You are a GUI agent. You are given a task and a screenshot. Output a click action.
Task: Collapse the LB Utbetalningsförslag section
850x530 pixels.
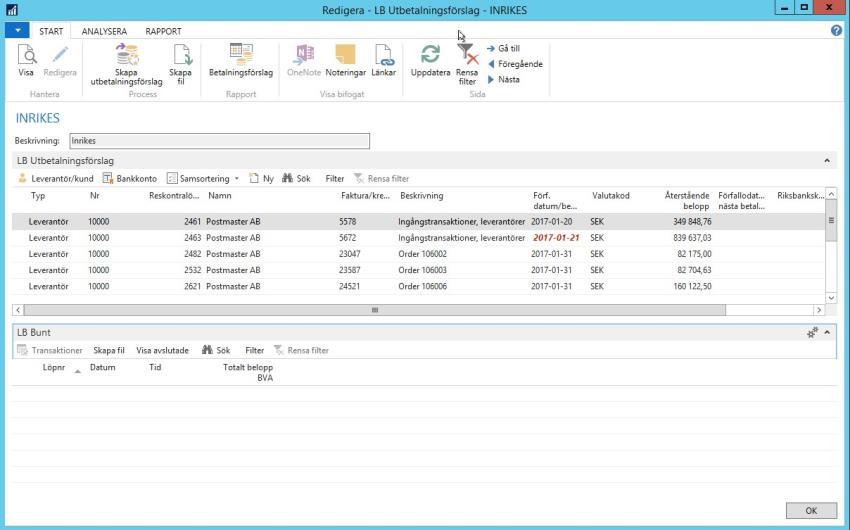pyautogui.click(x=827, y=161)
